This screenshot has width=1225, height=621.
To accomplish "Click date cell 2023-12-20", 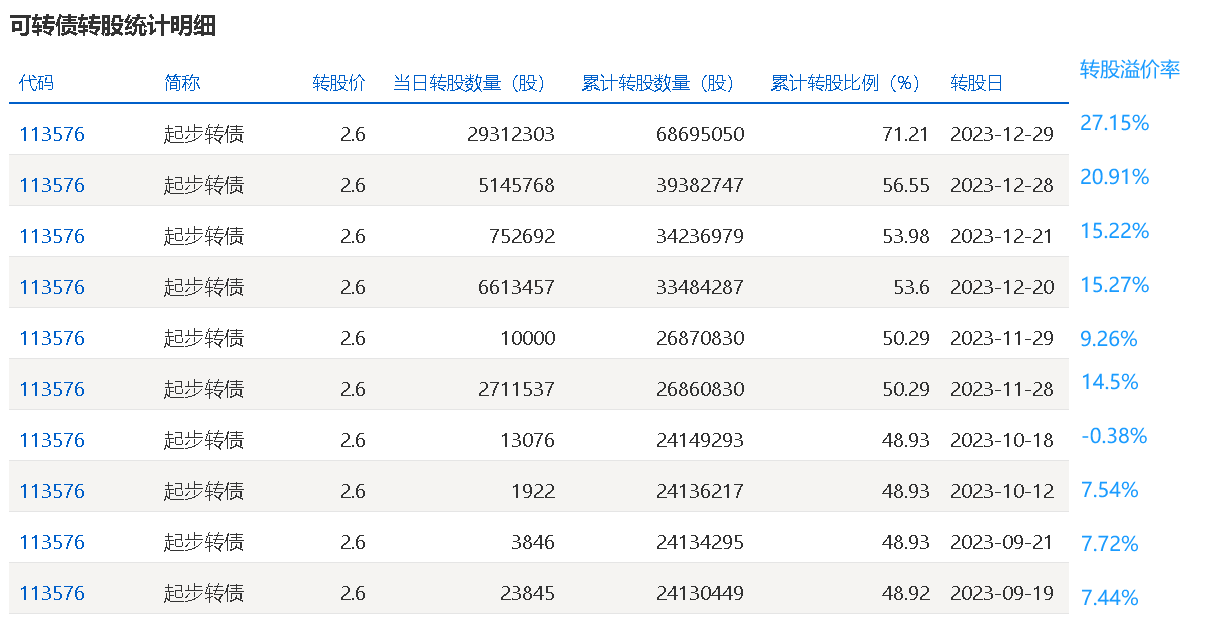I will 1002,287.
